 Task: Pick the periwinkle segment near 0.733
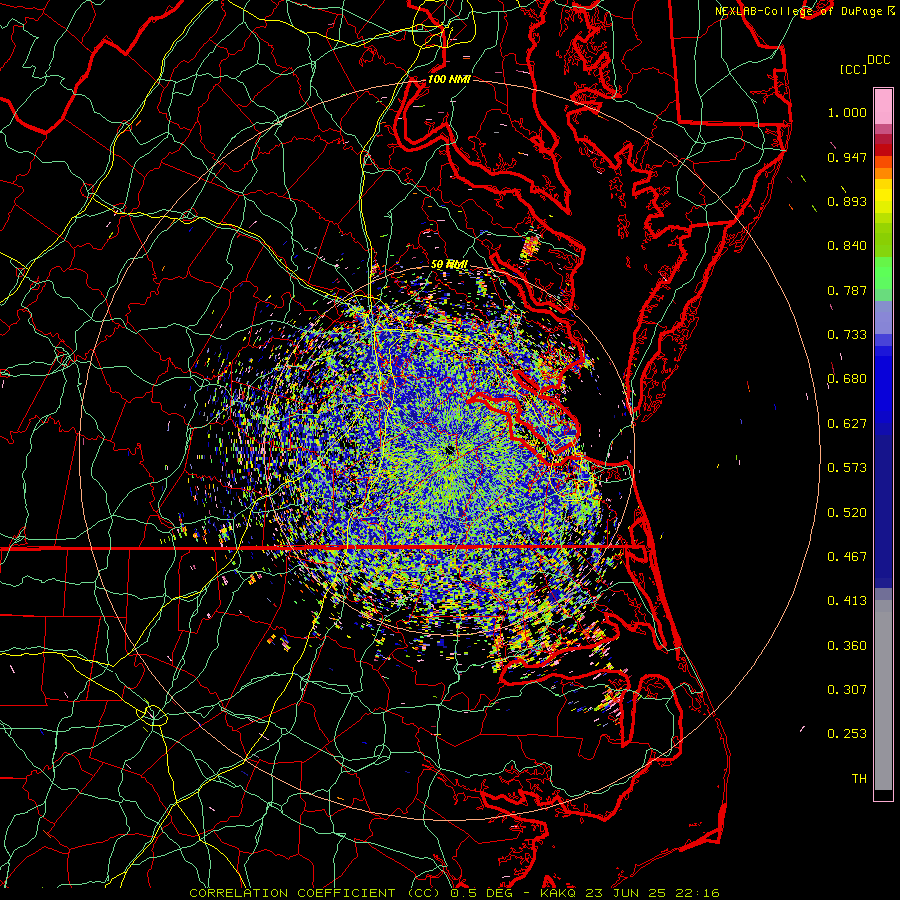[x=883, y=317]
